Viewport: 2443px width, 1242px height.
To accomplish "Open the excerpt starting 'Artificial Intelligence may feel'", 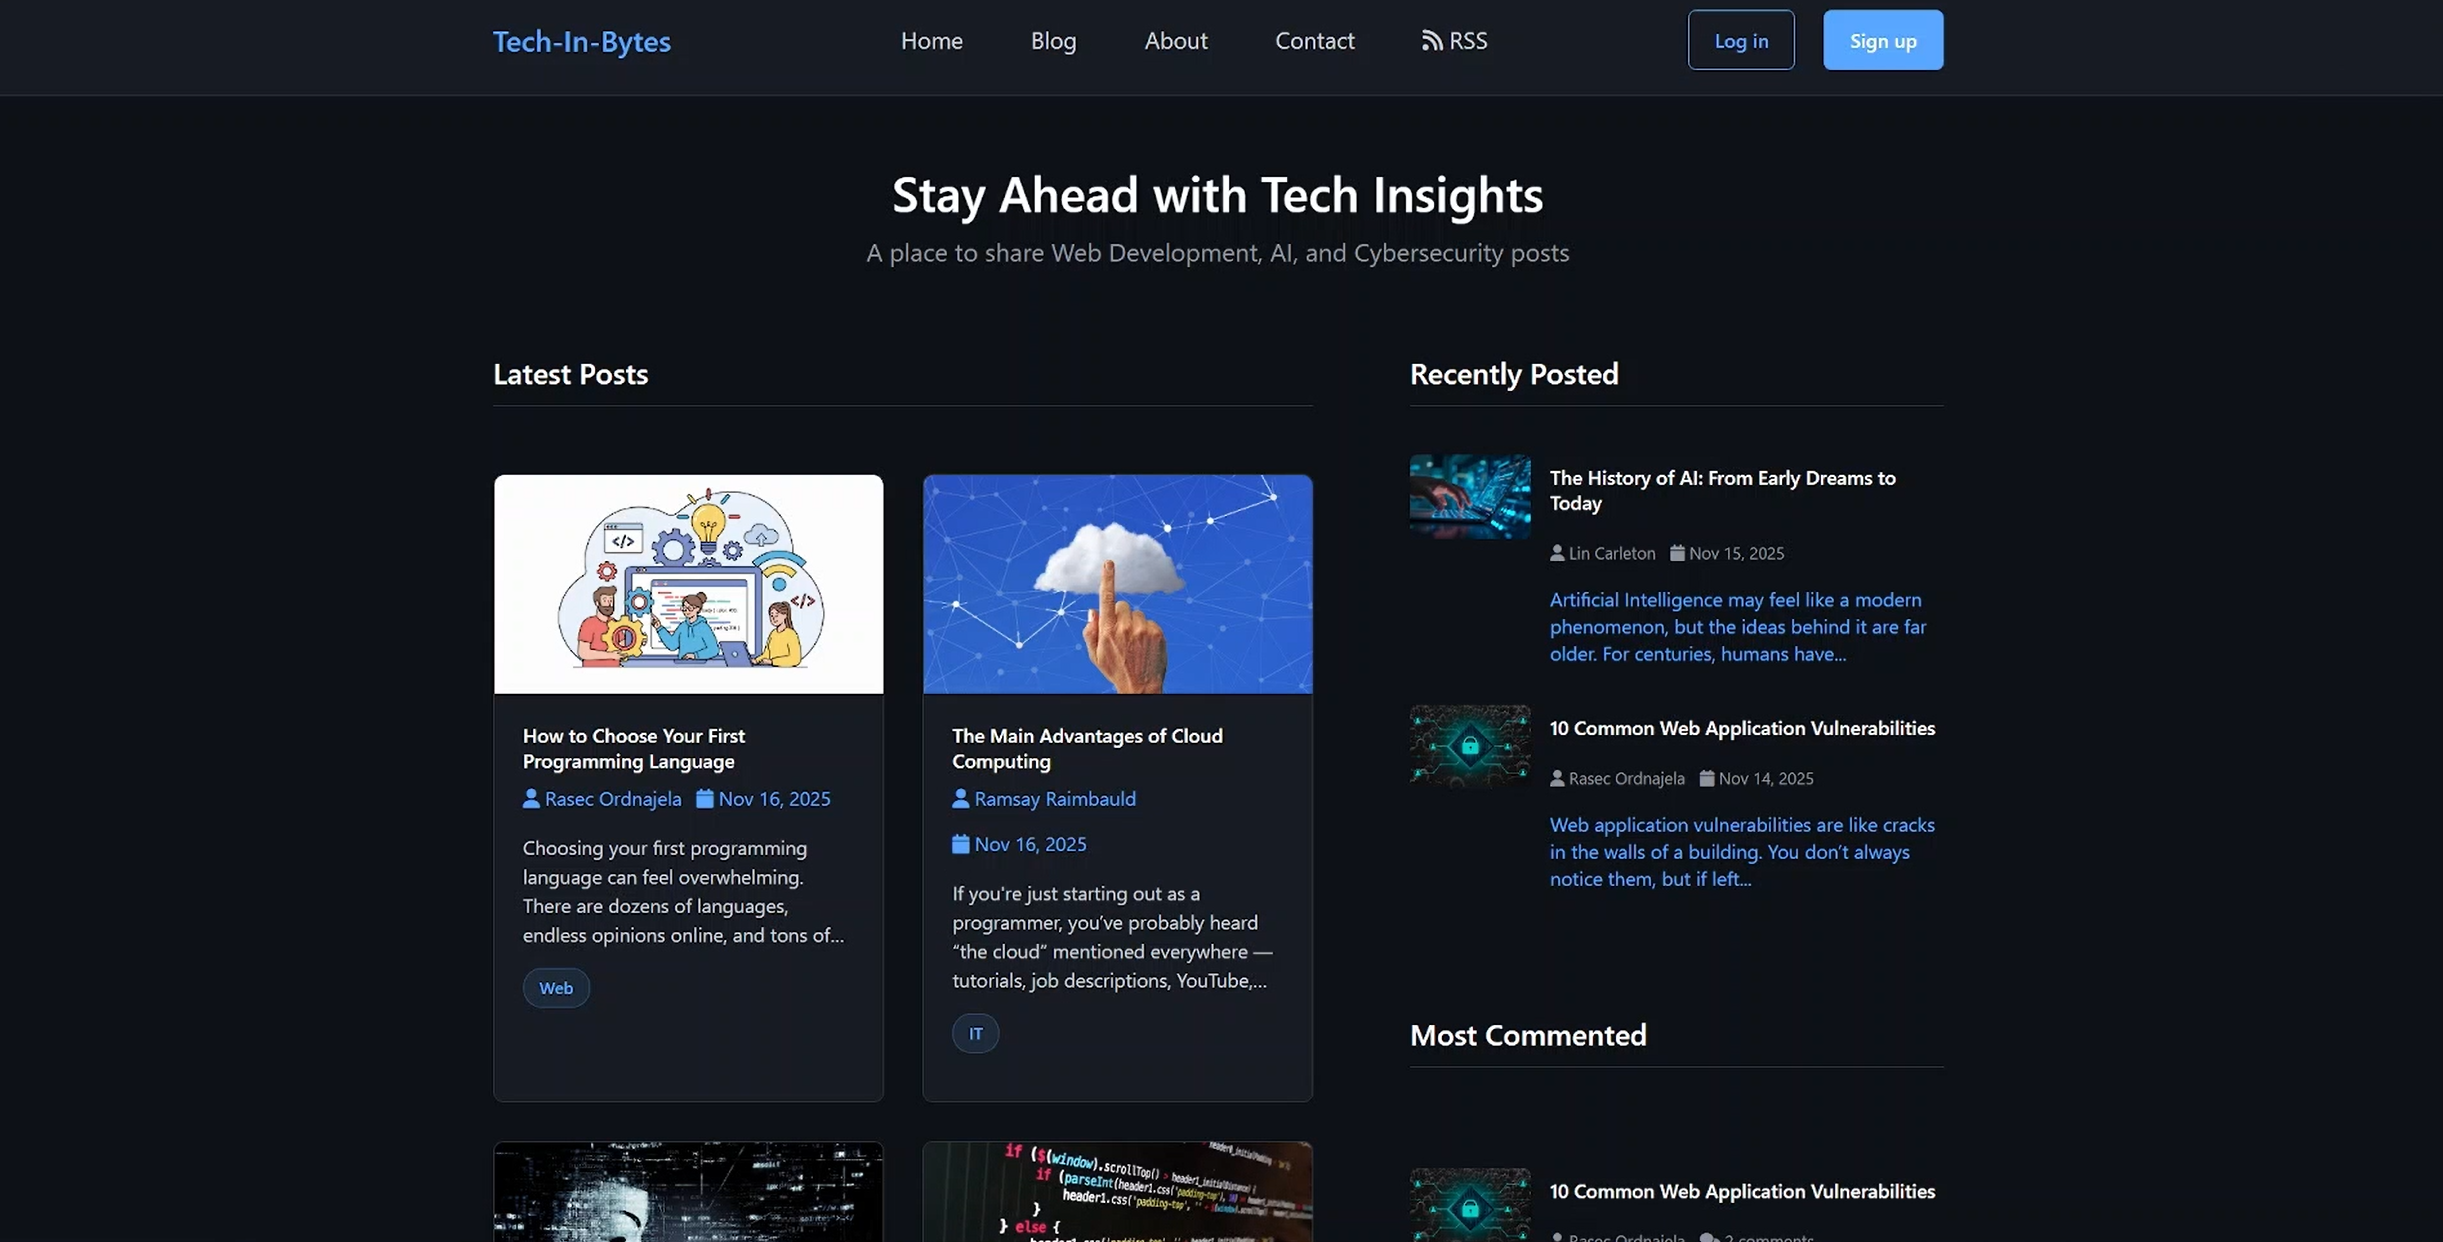I will 1738,626.
